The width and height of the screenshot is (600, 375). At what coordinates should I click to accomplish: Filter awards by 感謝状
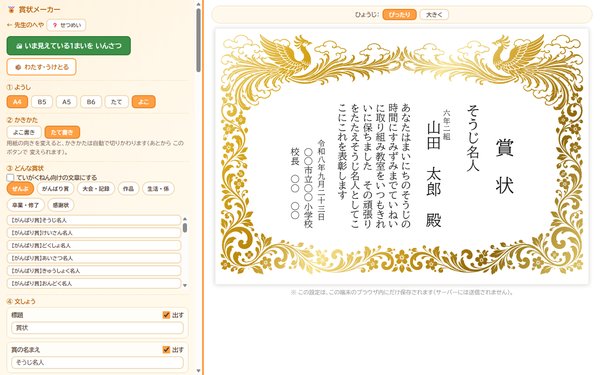click(x=61, y=205)
